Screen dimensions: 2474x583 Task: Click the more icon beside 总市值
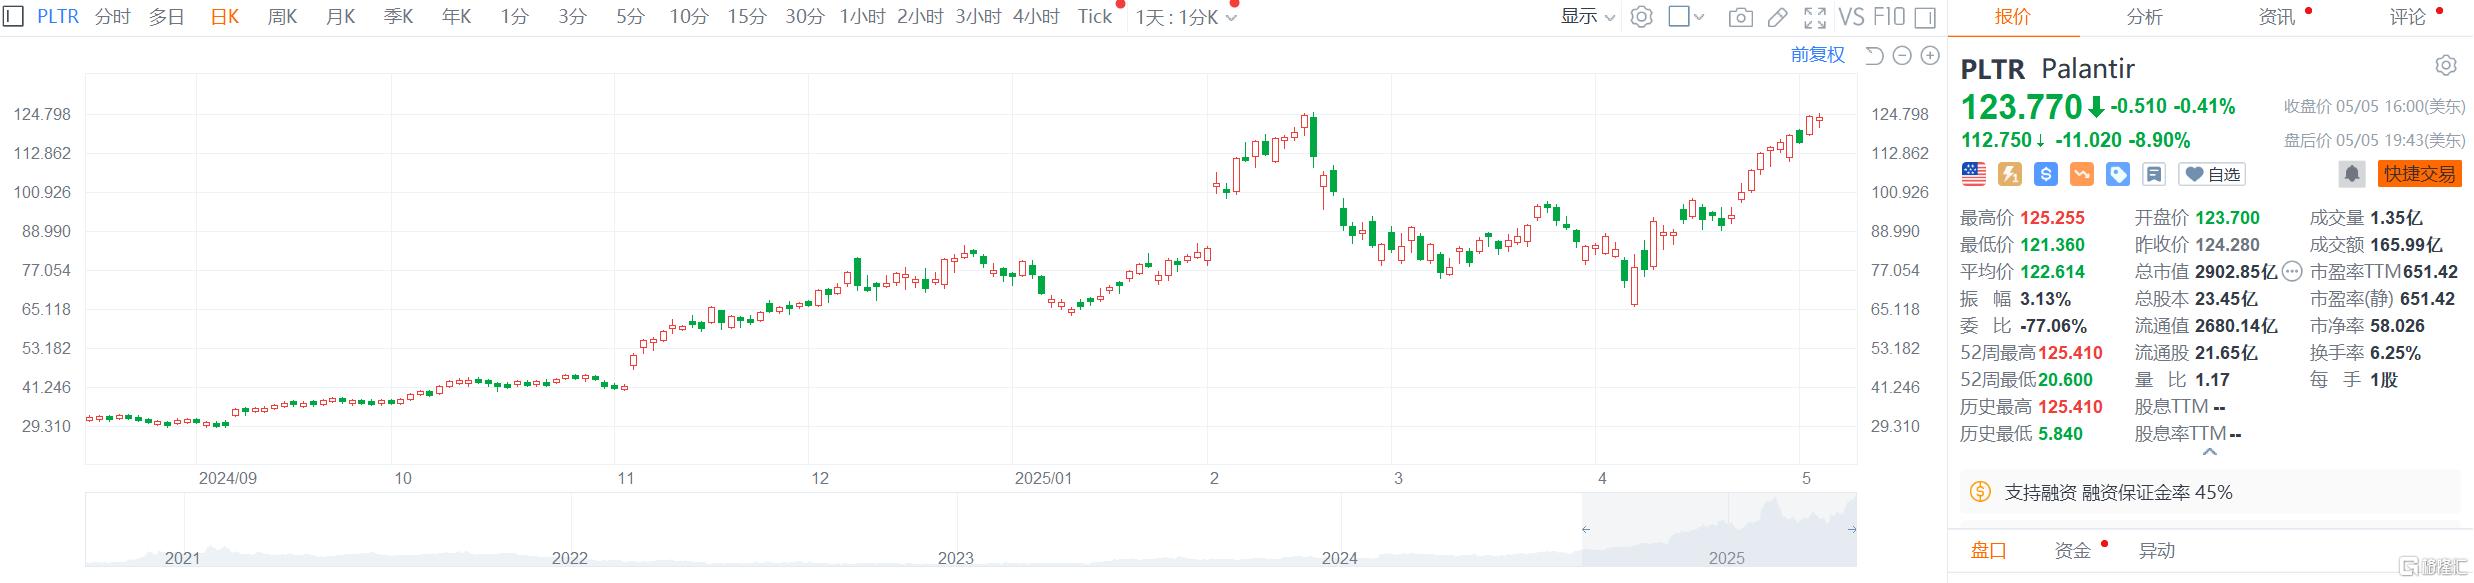pyautogui.click(x=2292, y=271)
